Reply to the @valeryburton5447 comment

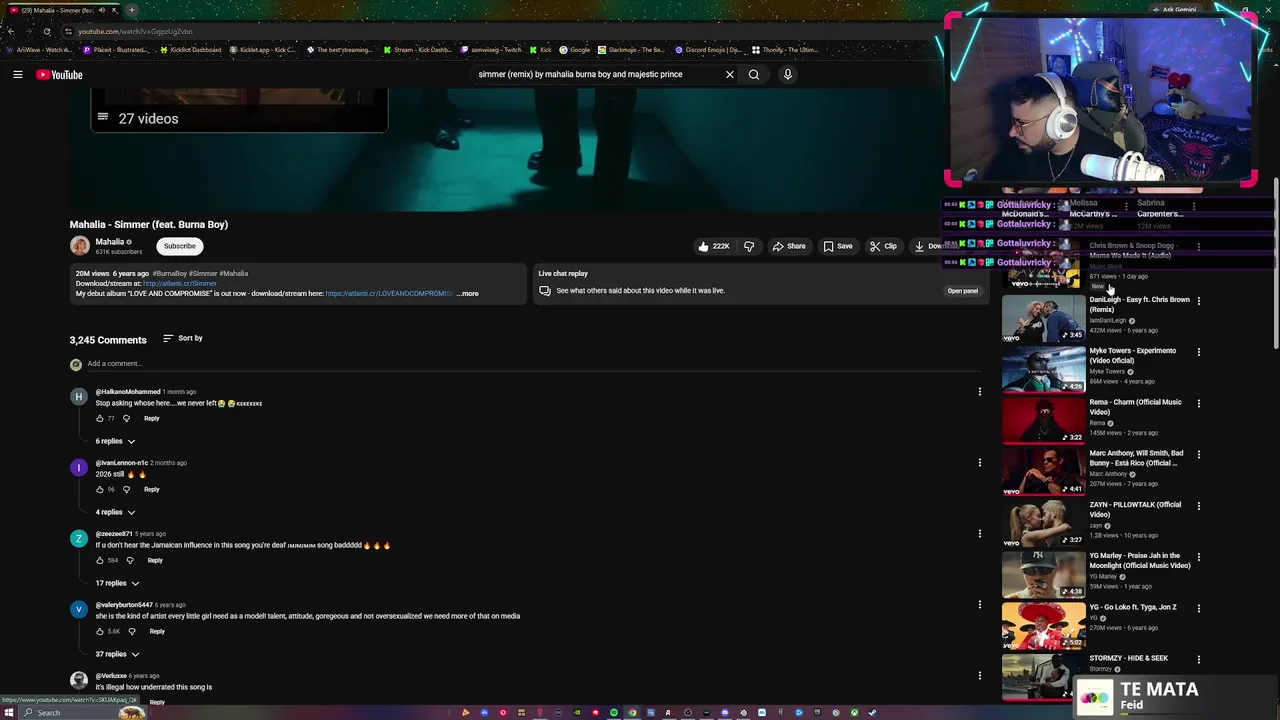pyautogui.click(x=157, y=631)
